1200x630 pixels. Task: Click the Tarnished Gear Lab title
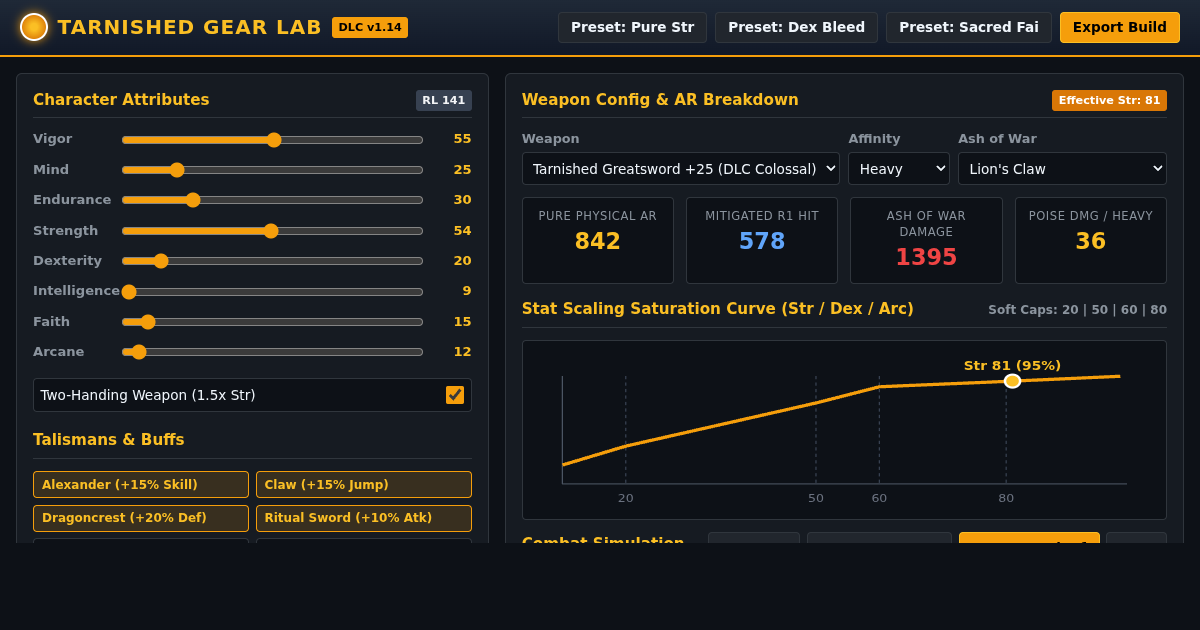pyautogui.click(x=190, y=27)
